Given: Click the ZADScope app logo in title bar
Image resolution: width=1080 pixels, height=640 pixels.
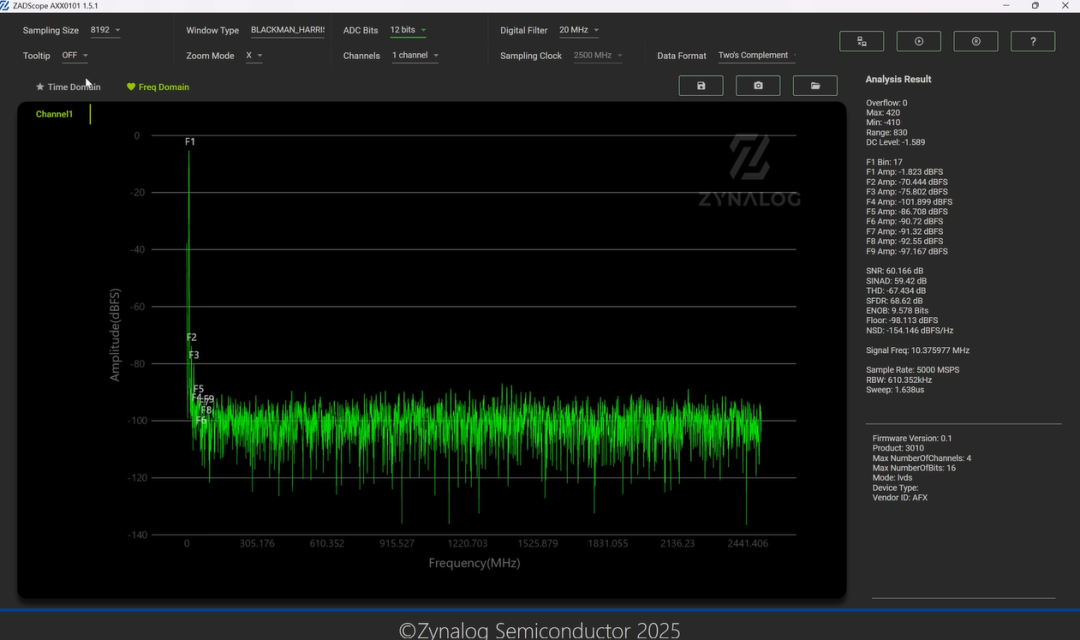Looking at the screenshot, I should point(6,6).
